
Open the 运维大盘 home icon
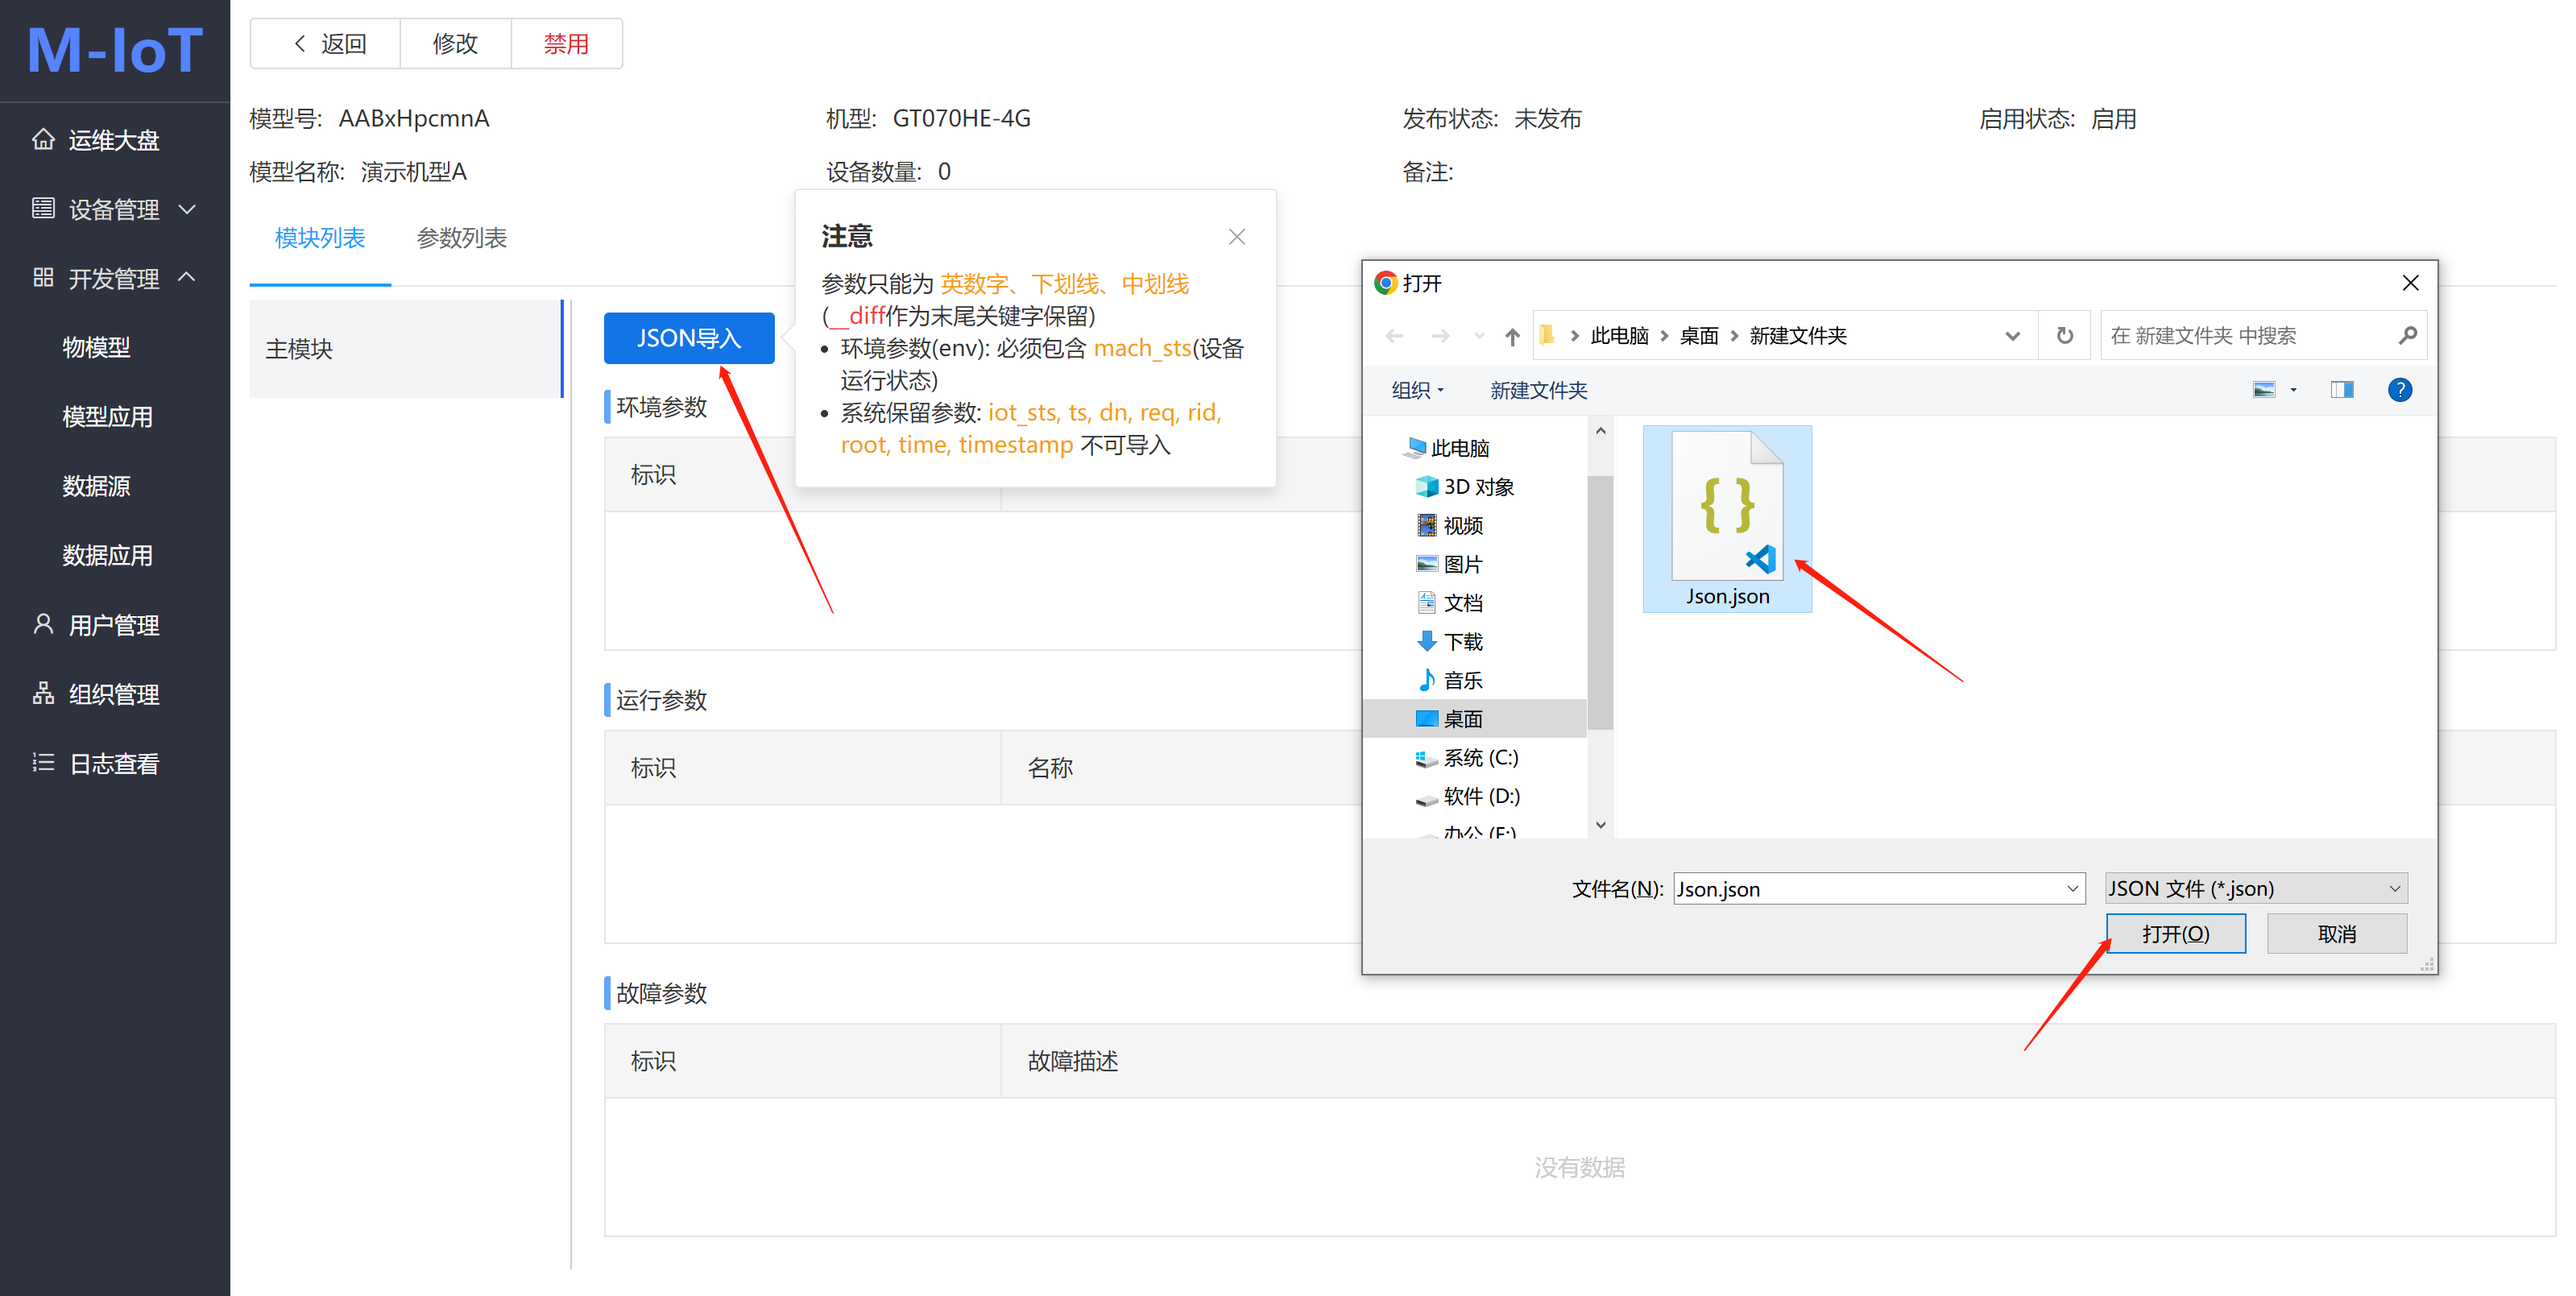tap(43, 139)
